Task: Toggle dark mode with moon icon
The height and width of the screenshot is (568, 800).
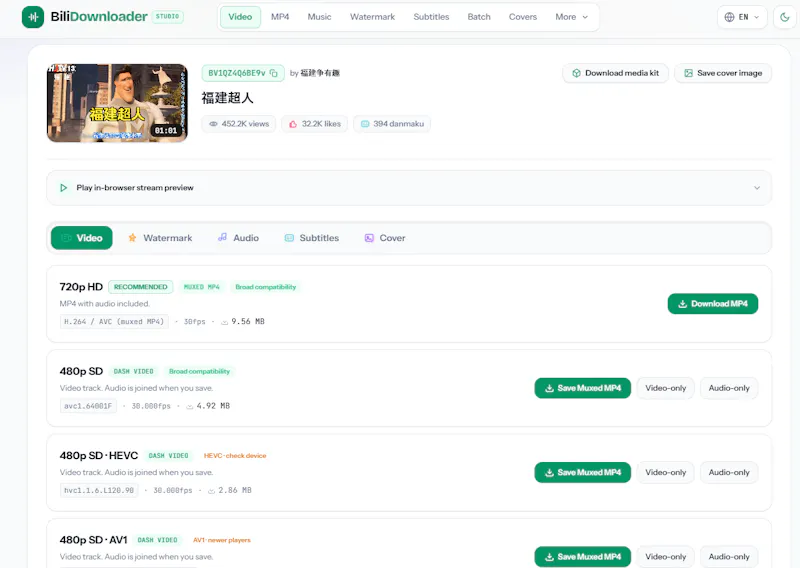Action: pos(785,17)
